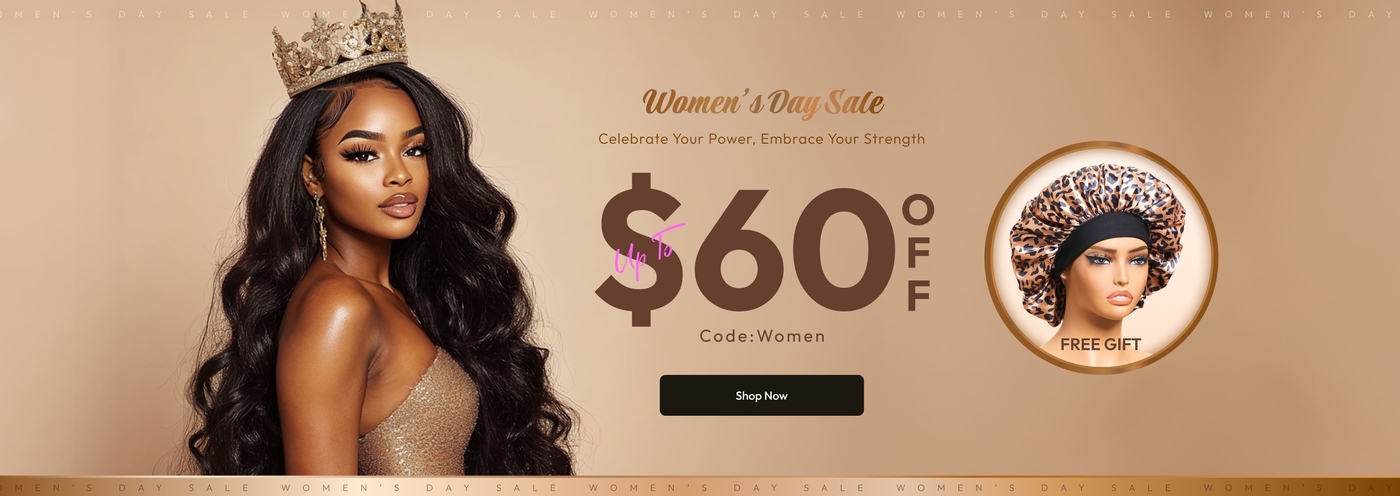Click the gold crown on model
This screenshot has width=1400, height=496.
[342, 48]
